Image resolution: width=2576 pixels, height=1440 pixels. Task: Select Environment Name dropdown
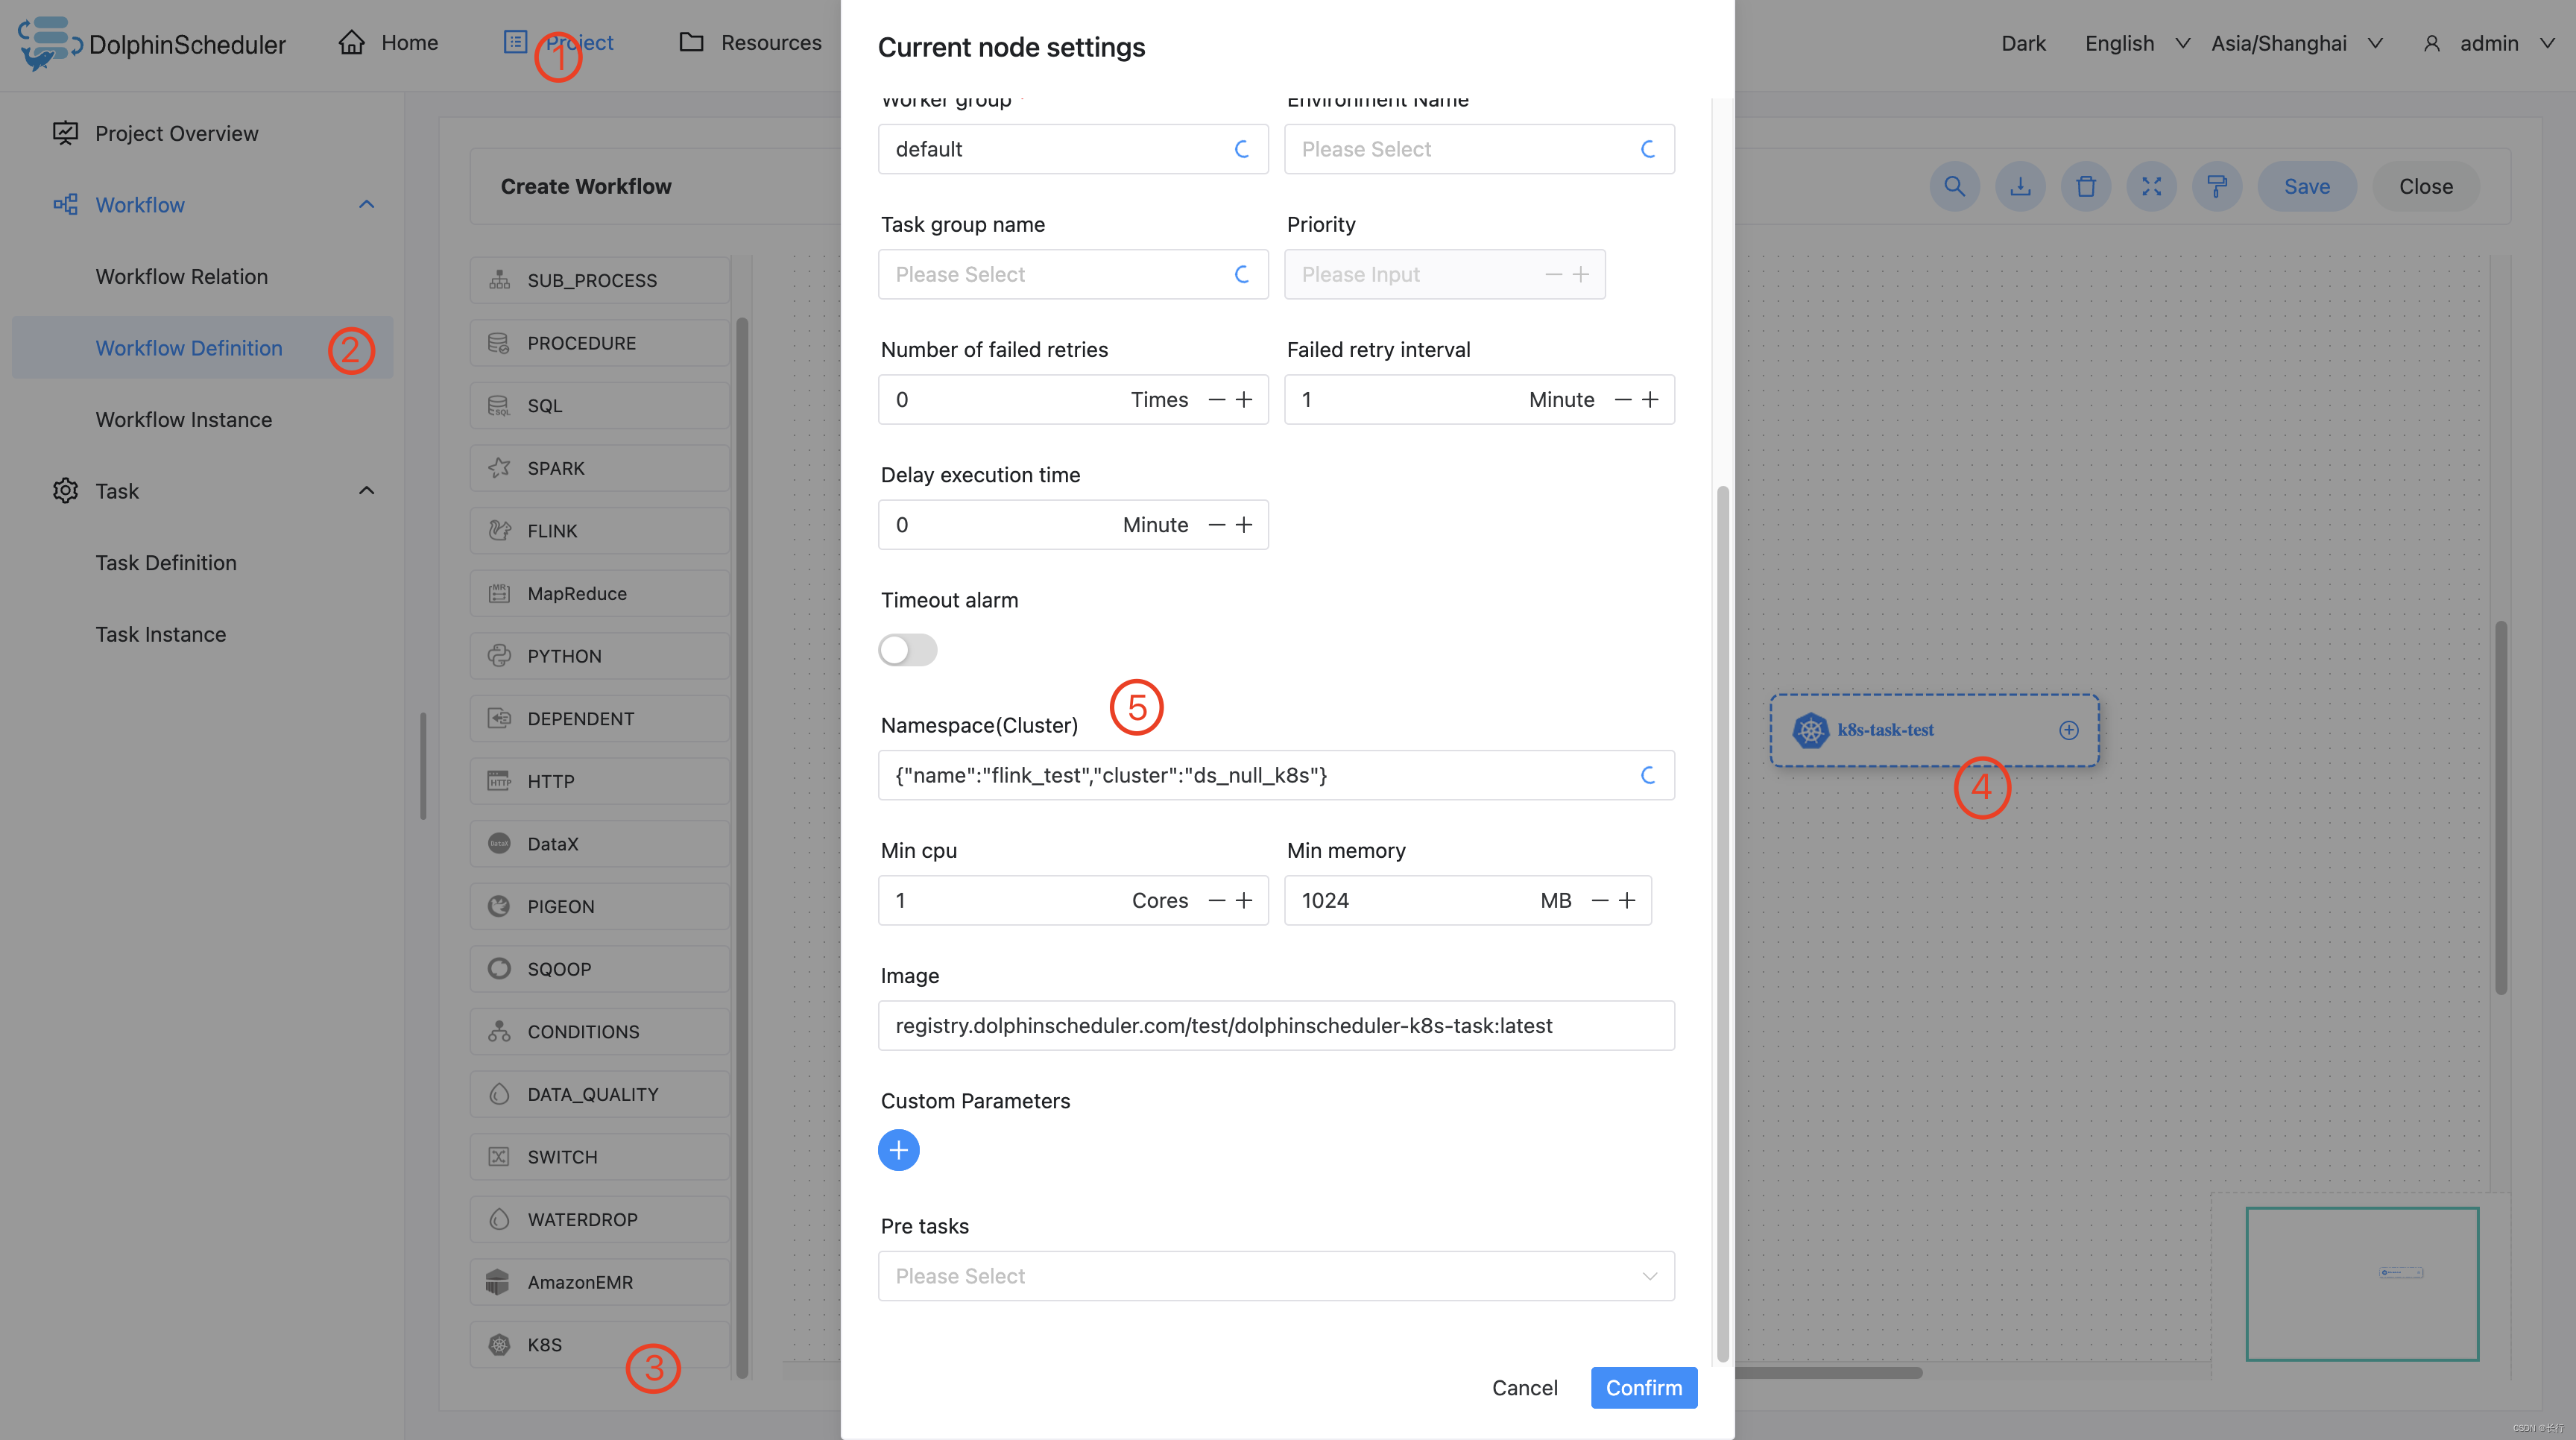(x=1479, y=148)
